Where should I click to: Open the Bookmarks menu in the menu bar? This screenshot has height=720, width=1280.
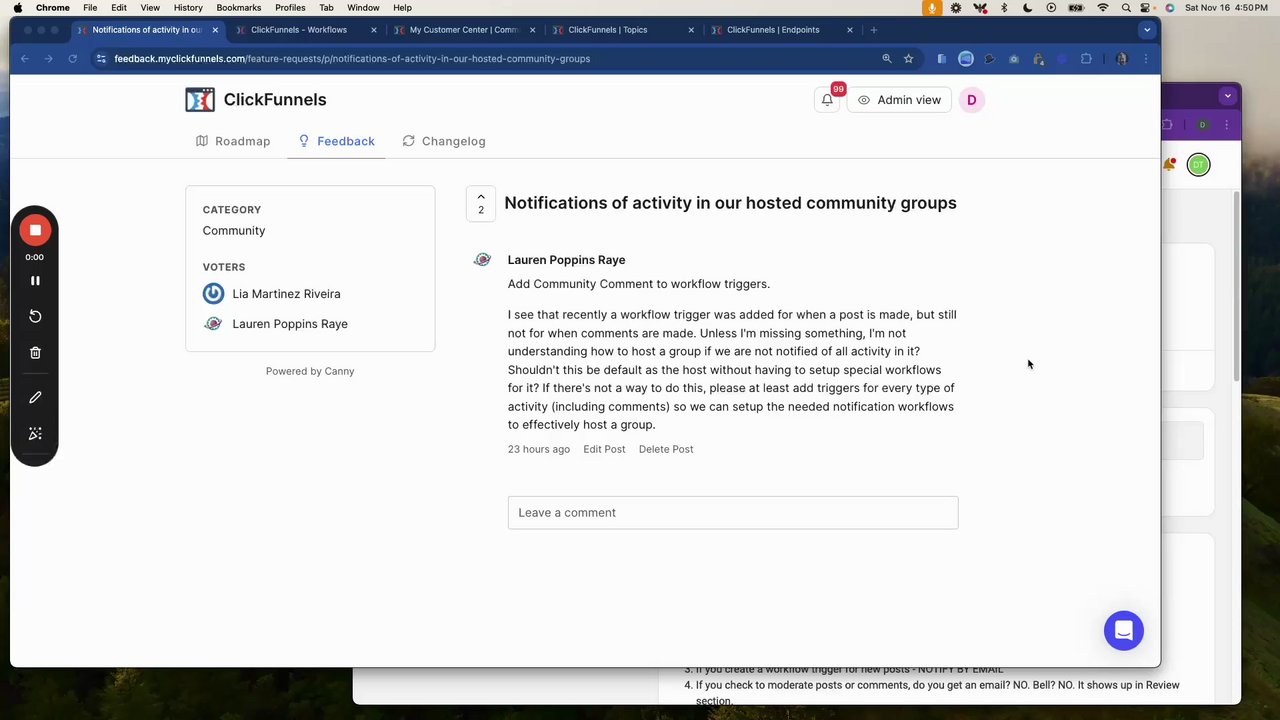coord(239,8)
